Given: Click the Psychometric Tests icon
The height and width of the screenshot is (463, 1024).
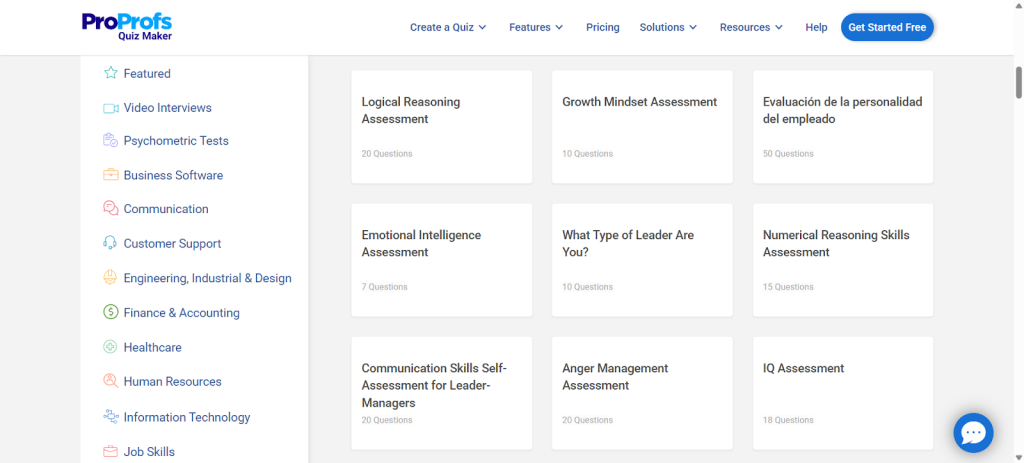Looking at the screenshot, I should [x=111, y=141].
